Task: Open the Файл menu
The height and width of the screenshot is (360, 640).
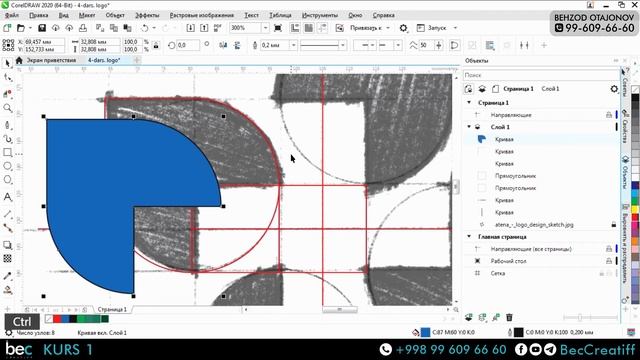Action: click(x=12, y=15)
